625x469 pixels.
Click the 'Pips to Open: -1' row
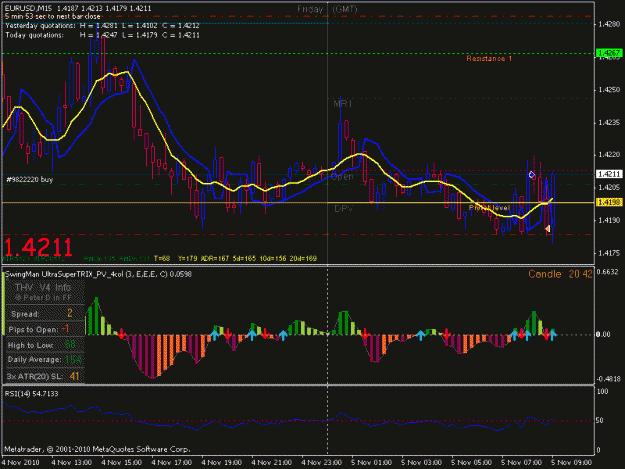(x=39, y=330)
